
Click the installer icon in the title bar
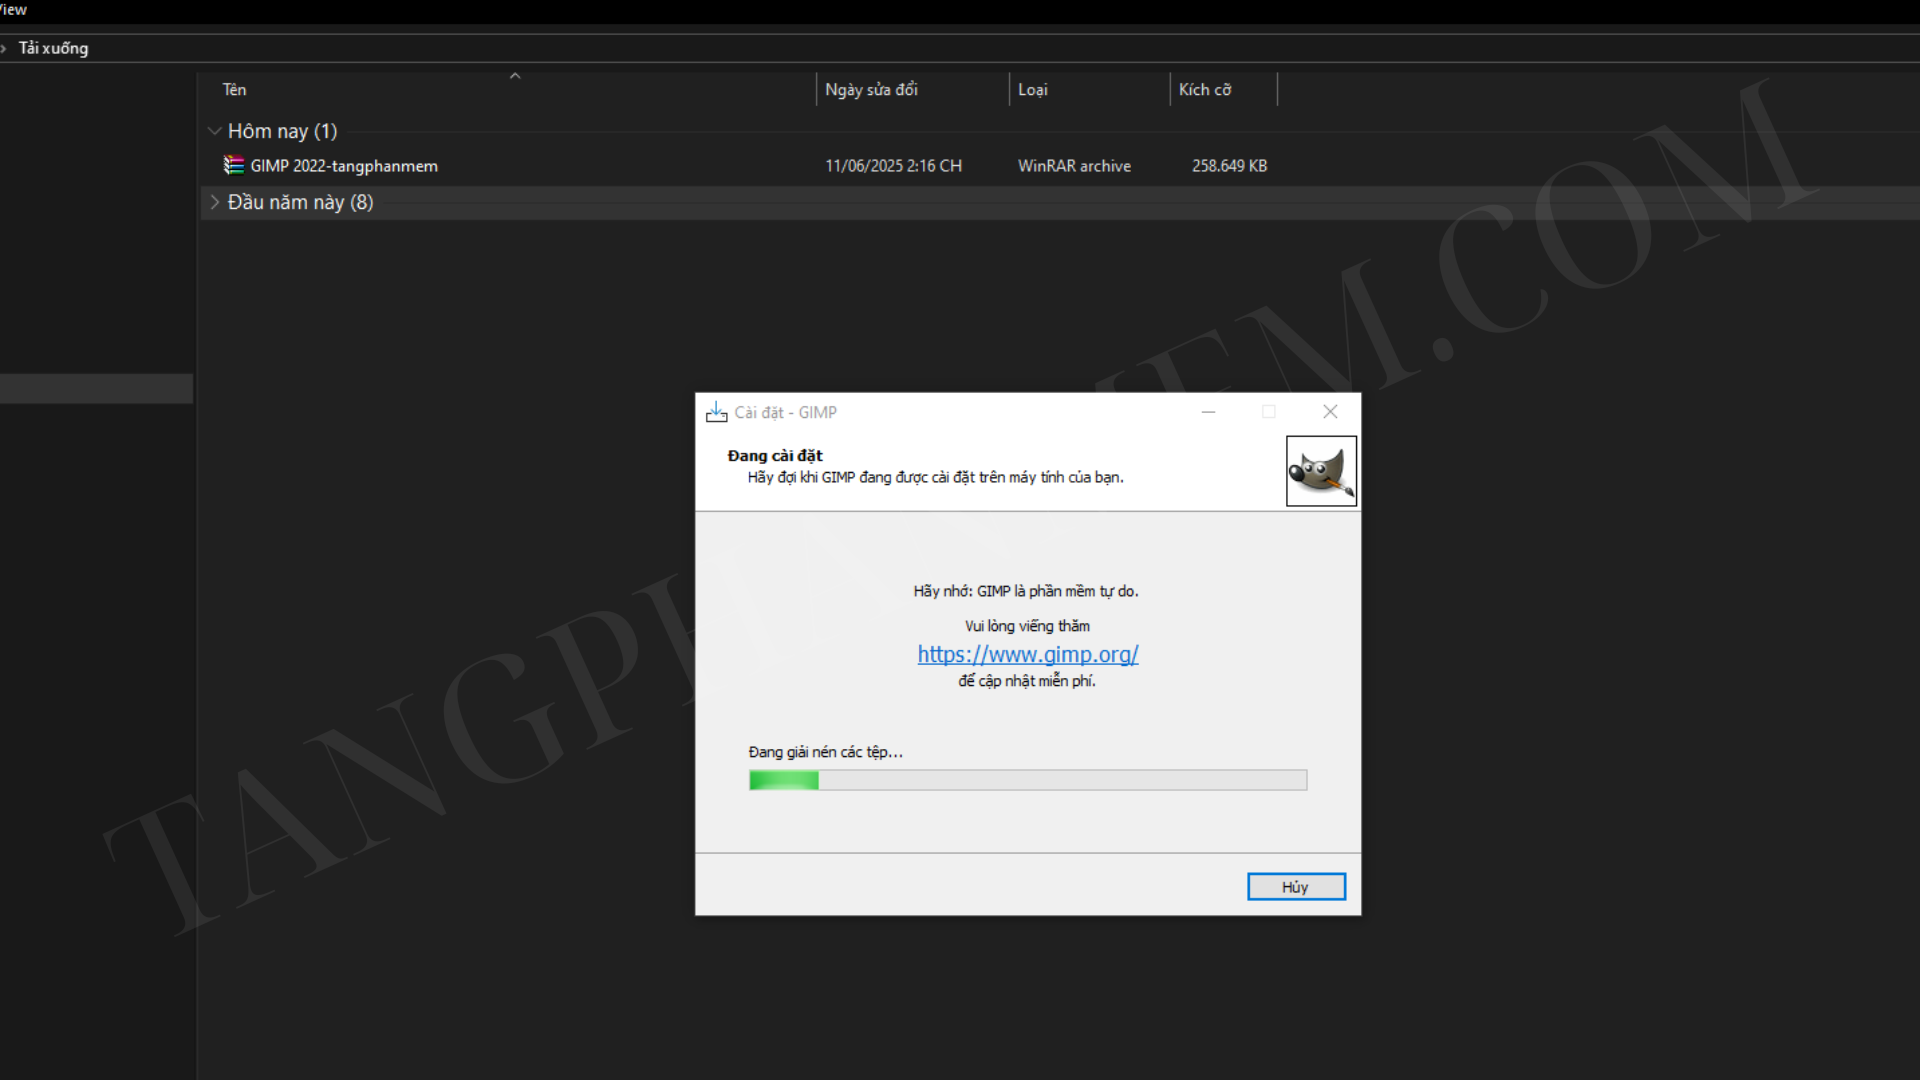coord(716,412)
